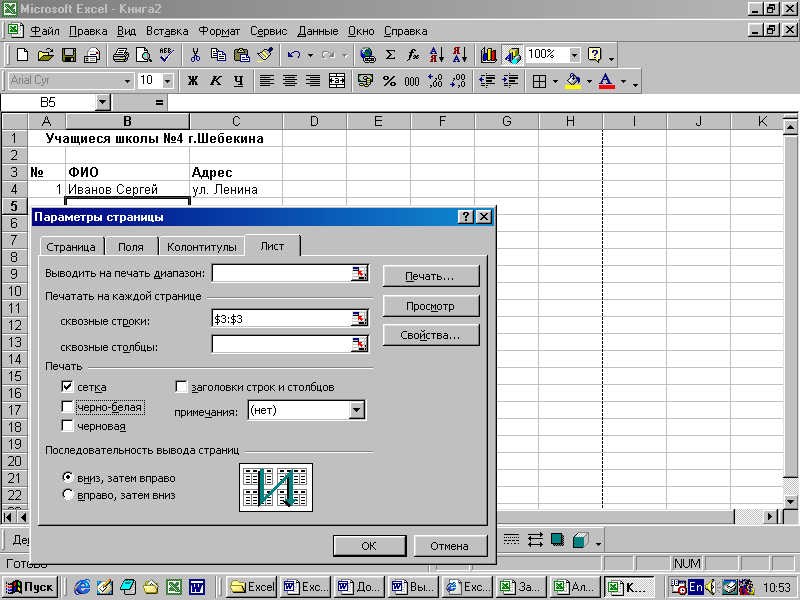Image resolution: width=800 pixels, height=600 pixels.
Task: Click the Currency style icon
Action: (x=365, y=81)
